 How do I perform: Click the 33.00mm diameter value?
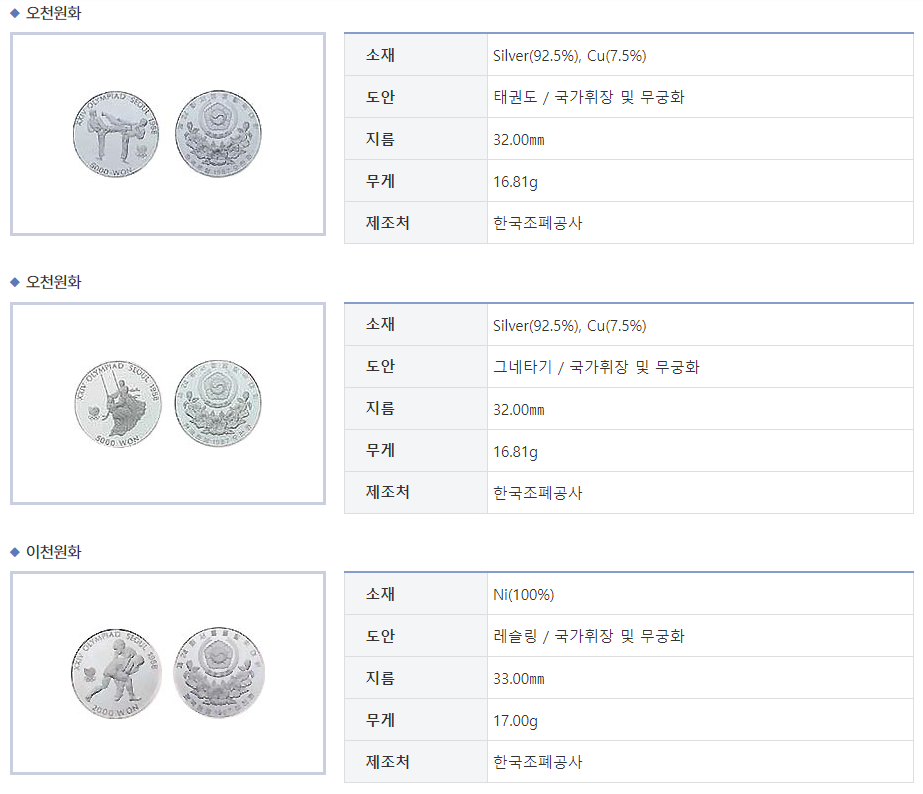tap(518, 679)
